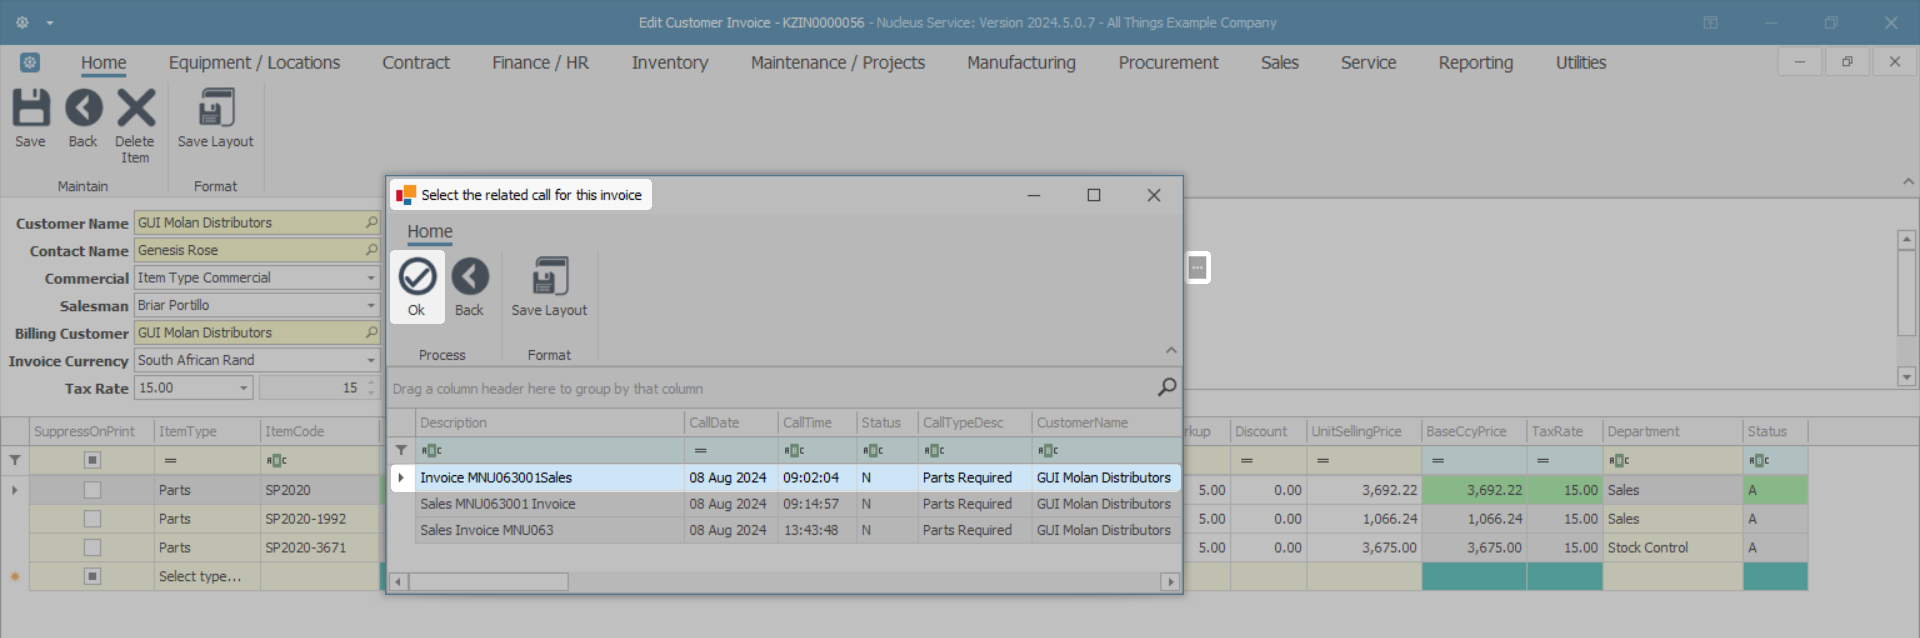Open the Finance / HR menu
Screen dimensions: 1920x638
point(540,62)
